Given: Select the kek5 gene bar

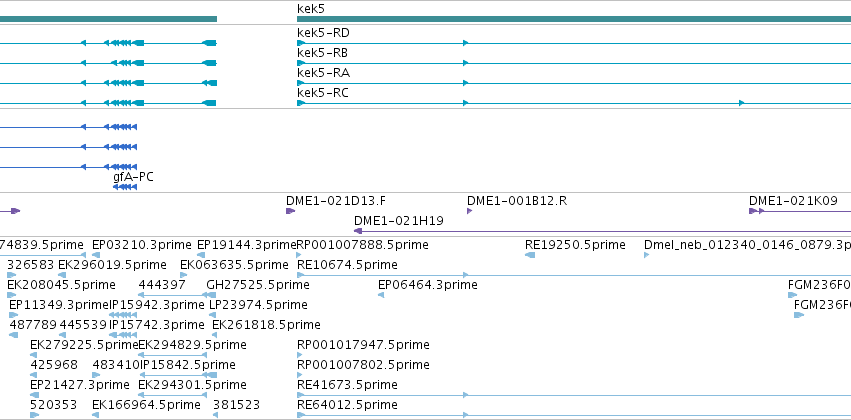Looking at the screenshot, I should click(x=574, y=19).
